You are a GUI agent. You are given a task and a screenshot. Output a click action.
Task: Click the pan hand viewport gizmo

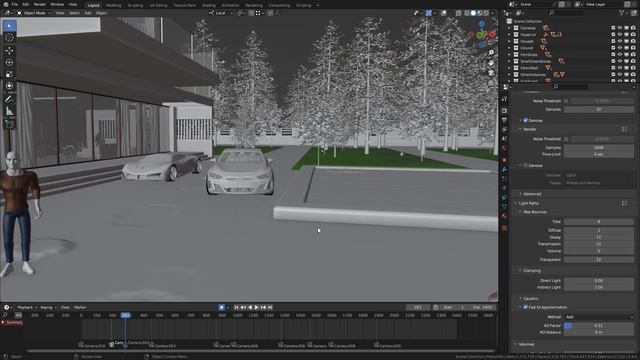(491, 63)
